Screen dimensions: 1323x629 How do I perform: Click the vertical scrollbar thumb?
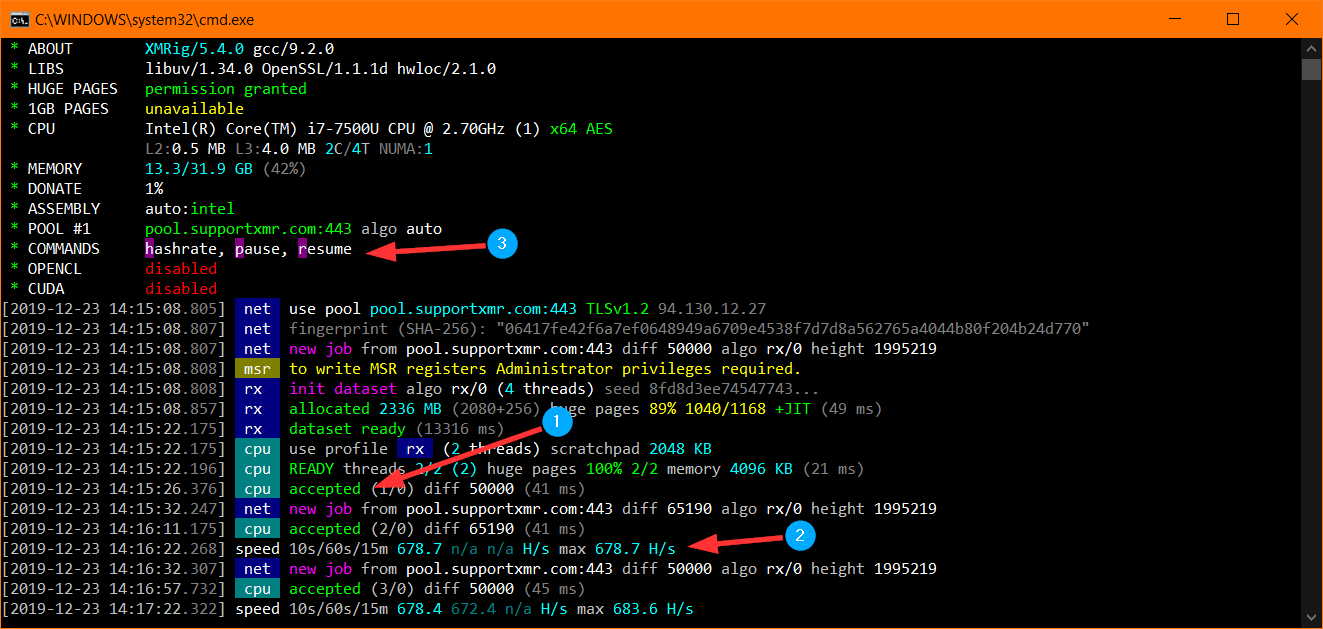pos(1311,69)
